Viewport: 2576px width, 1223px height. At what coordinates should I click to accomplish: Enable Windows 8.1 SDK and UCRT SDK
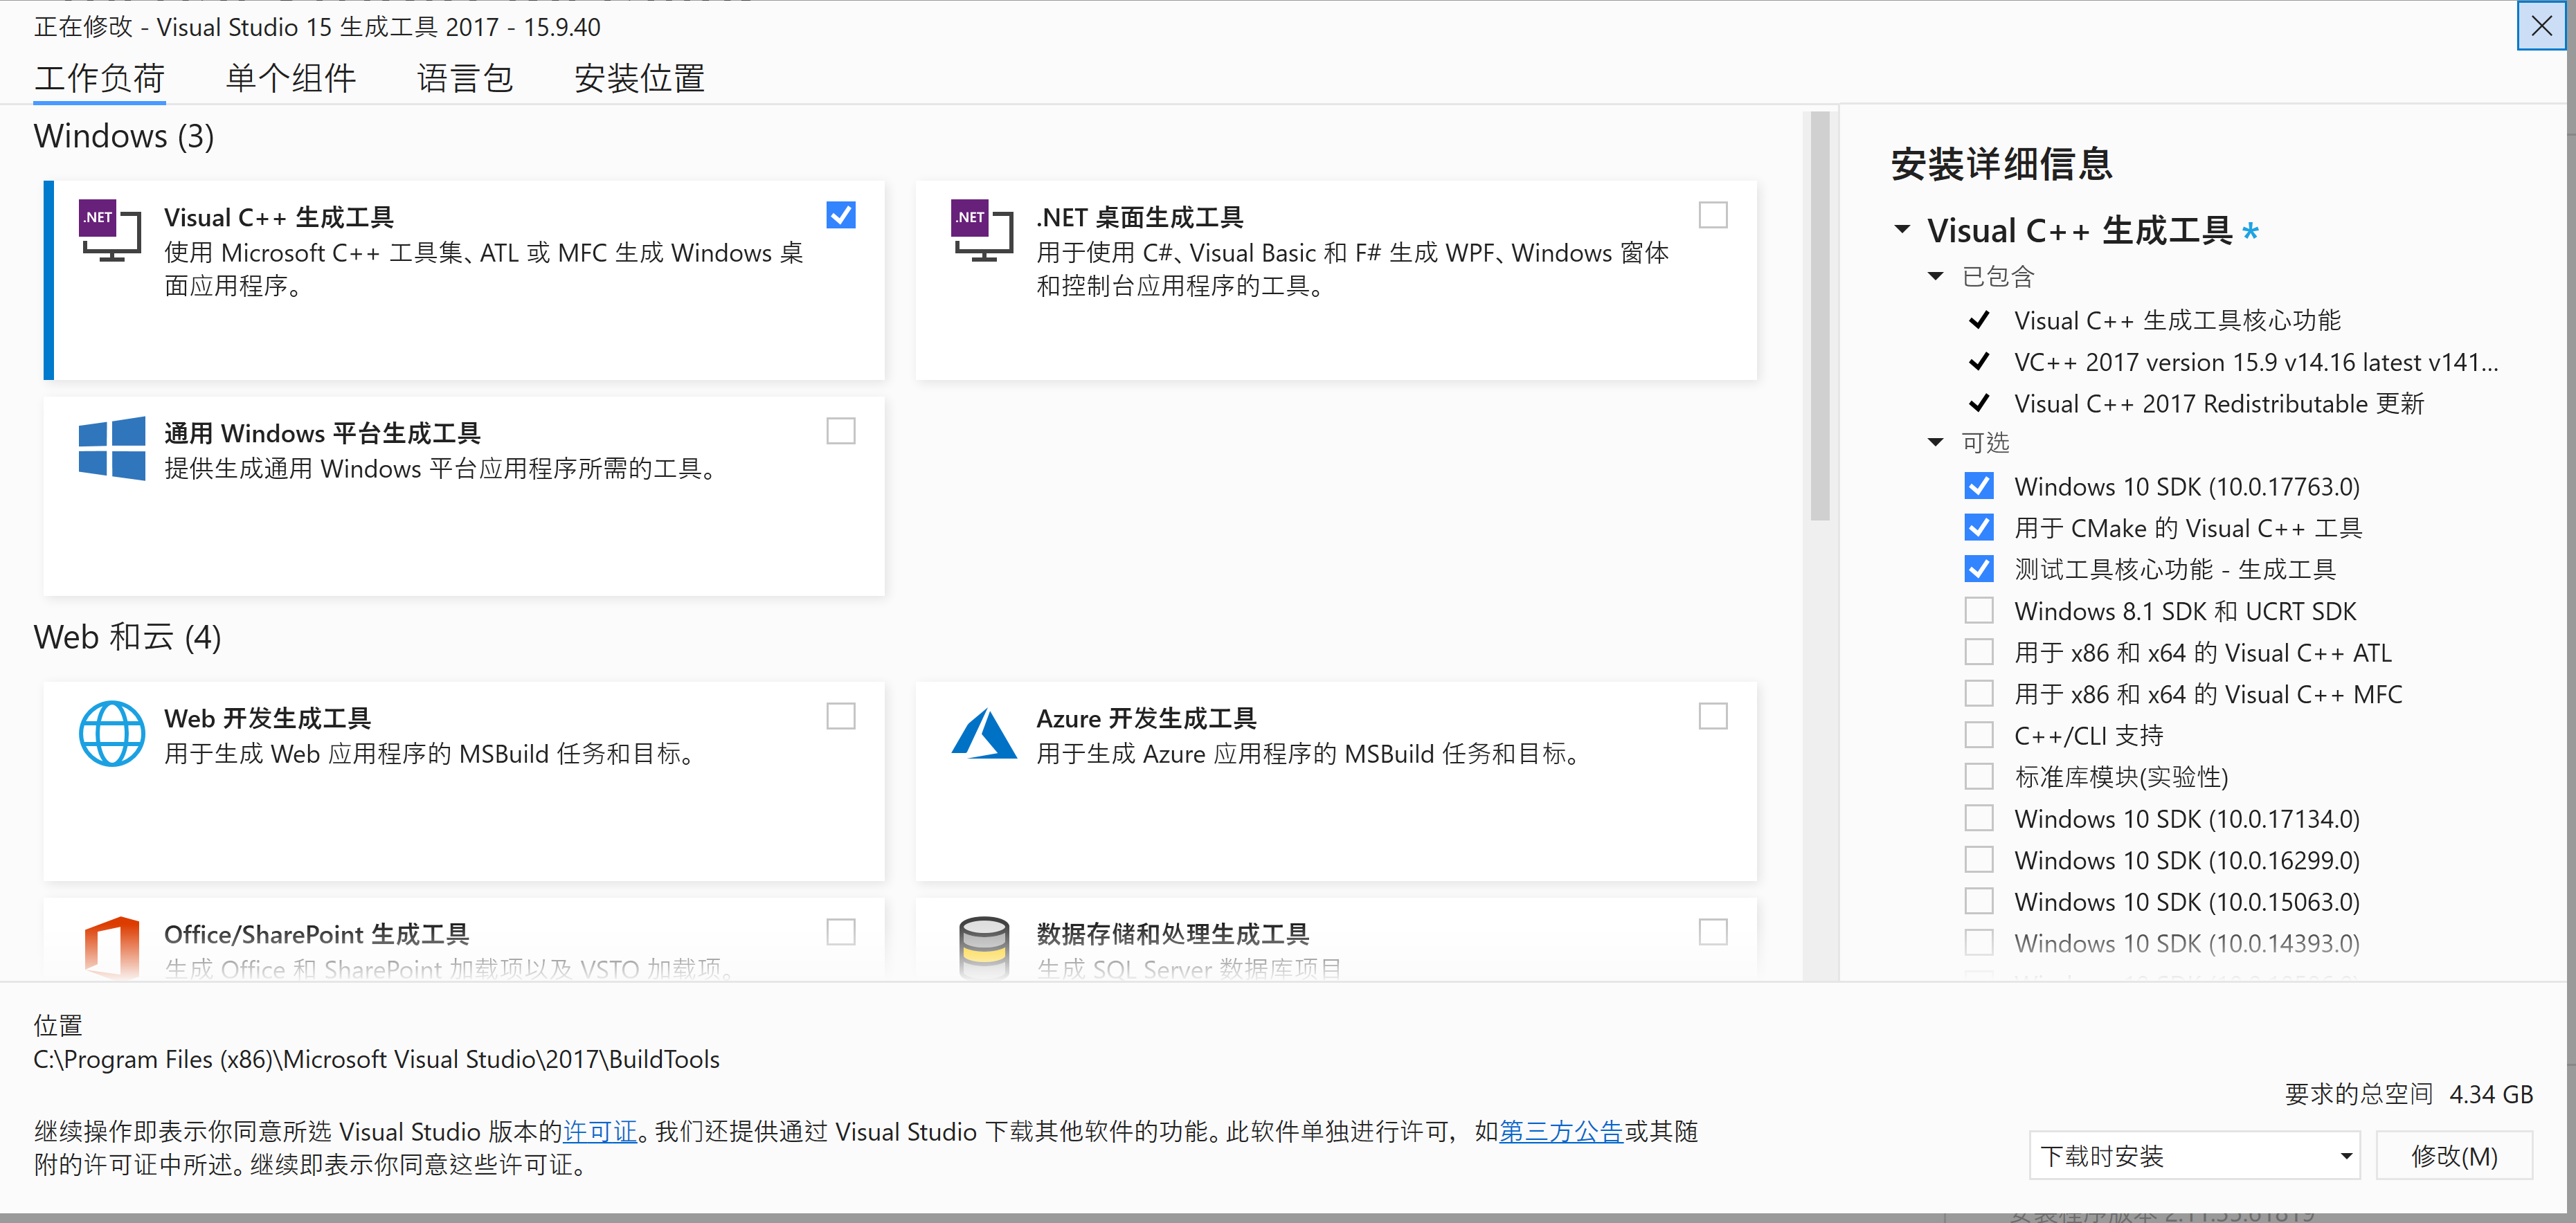pos(1978,610)
